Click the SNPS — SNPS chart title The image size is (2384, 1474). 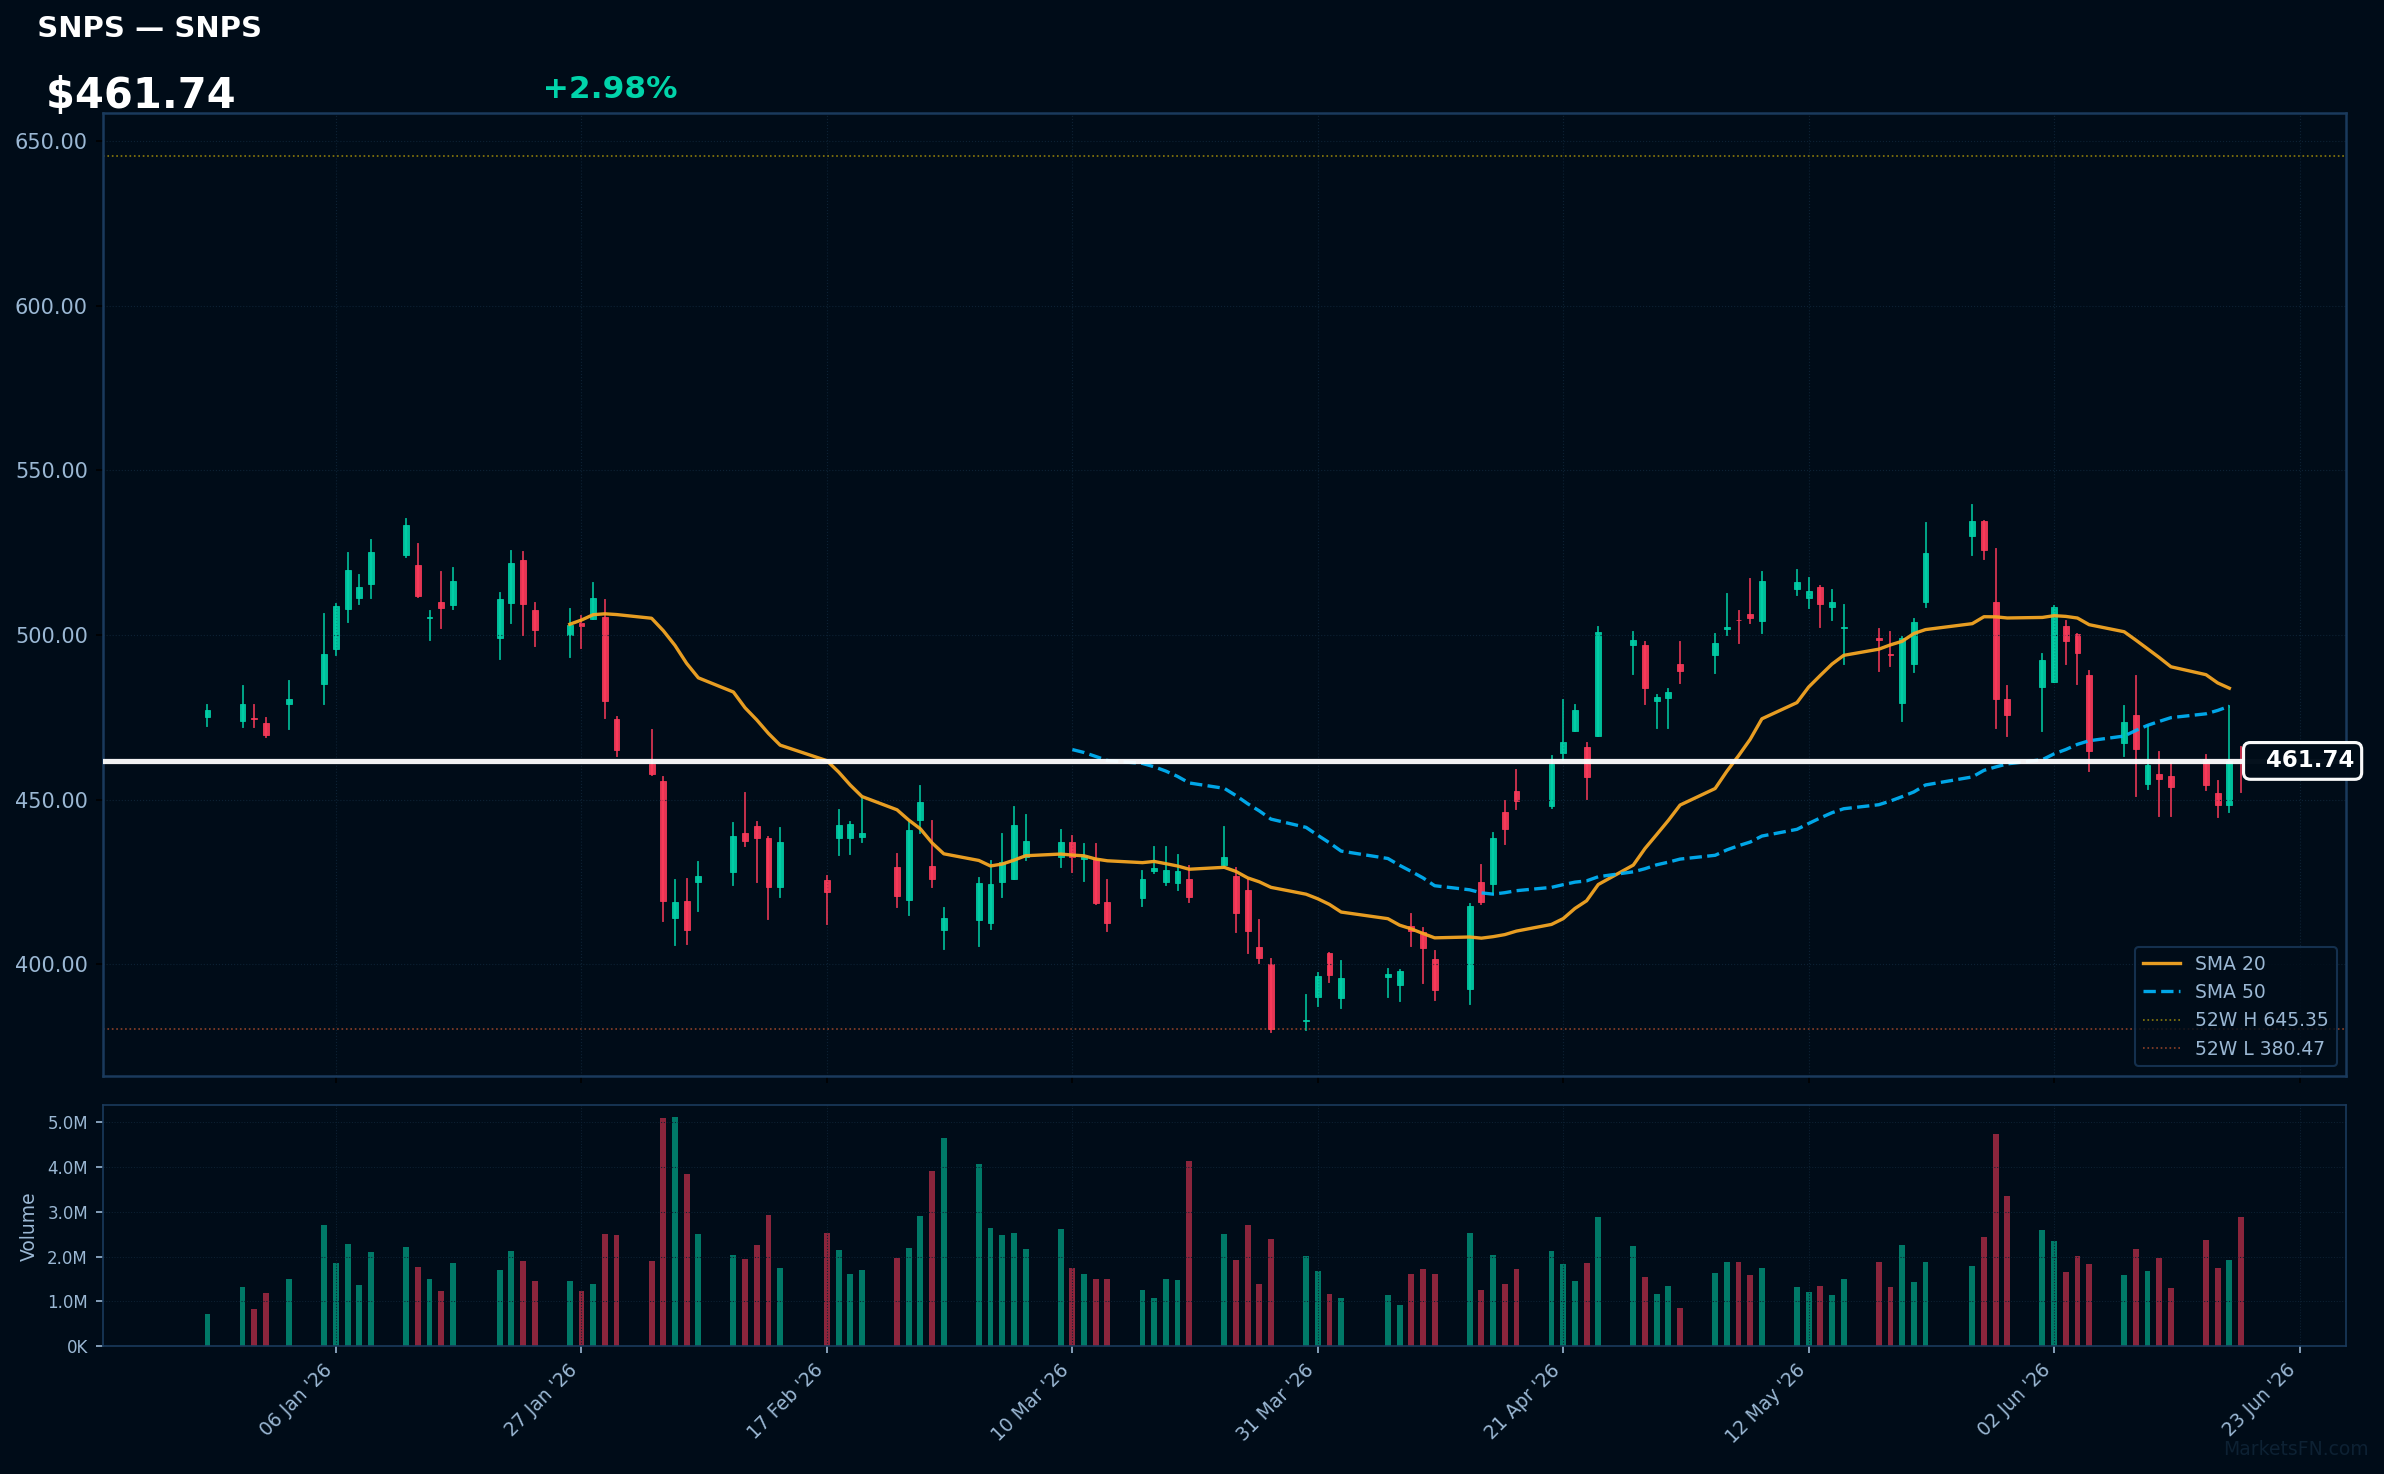(149, 28)
